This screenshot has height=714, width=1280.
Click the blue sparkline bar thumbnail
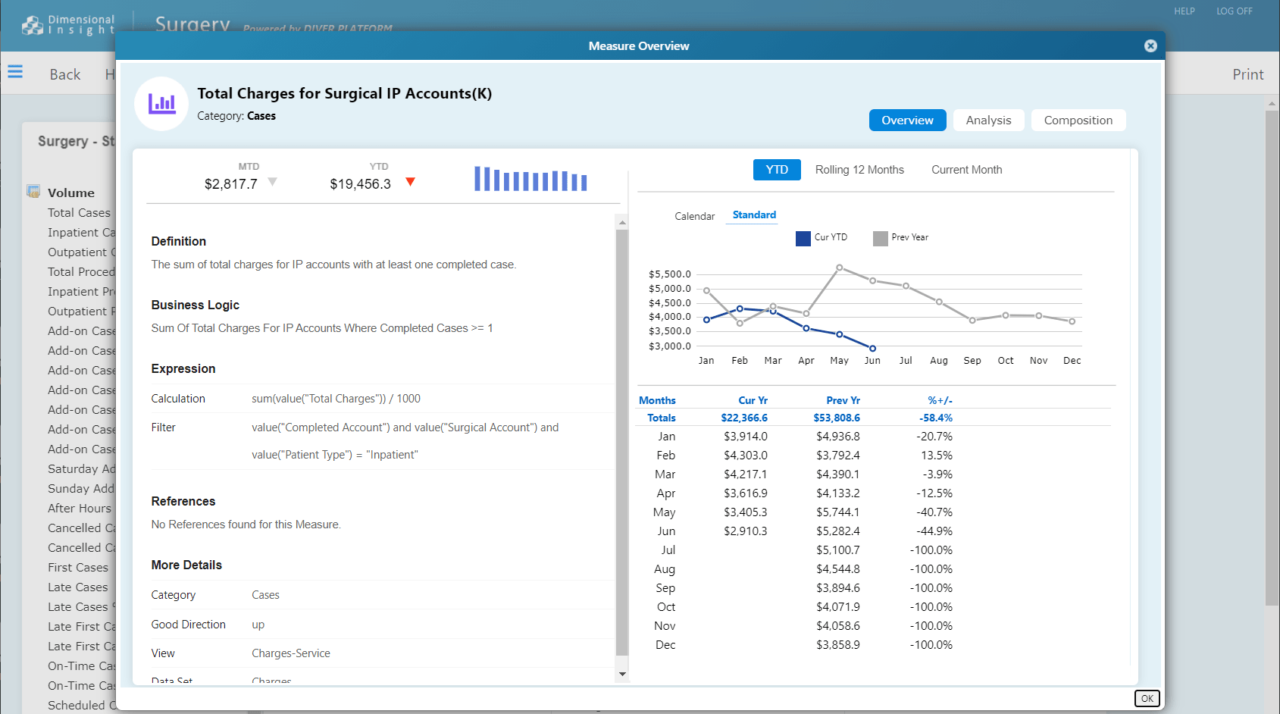pyautogui.click(x=530, y=179)
